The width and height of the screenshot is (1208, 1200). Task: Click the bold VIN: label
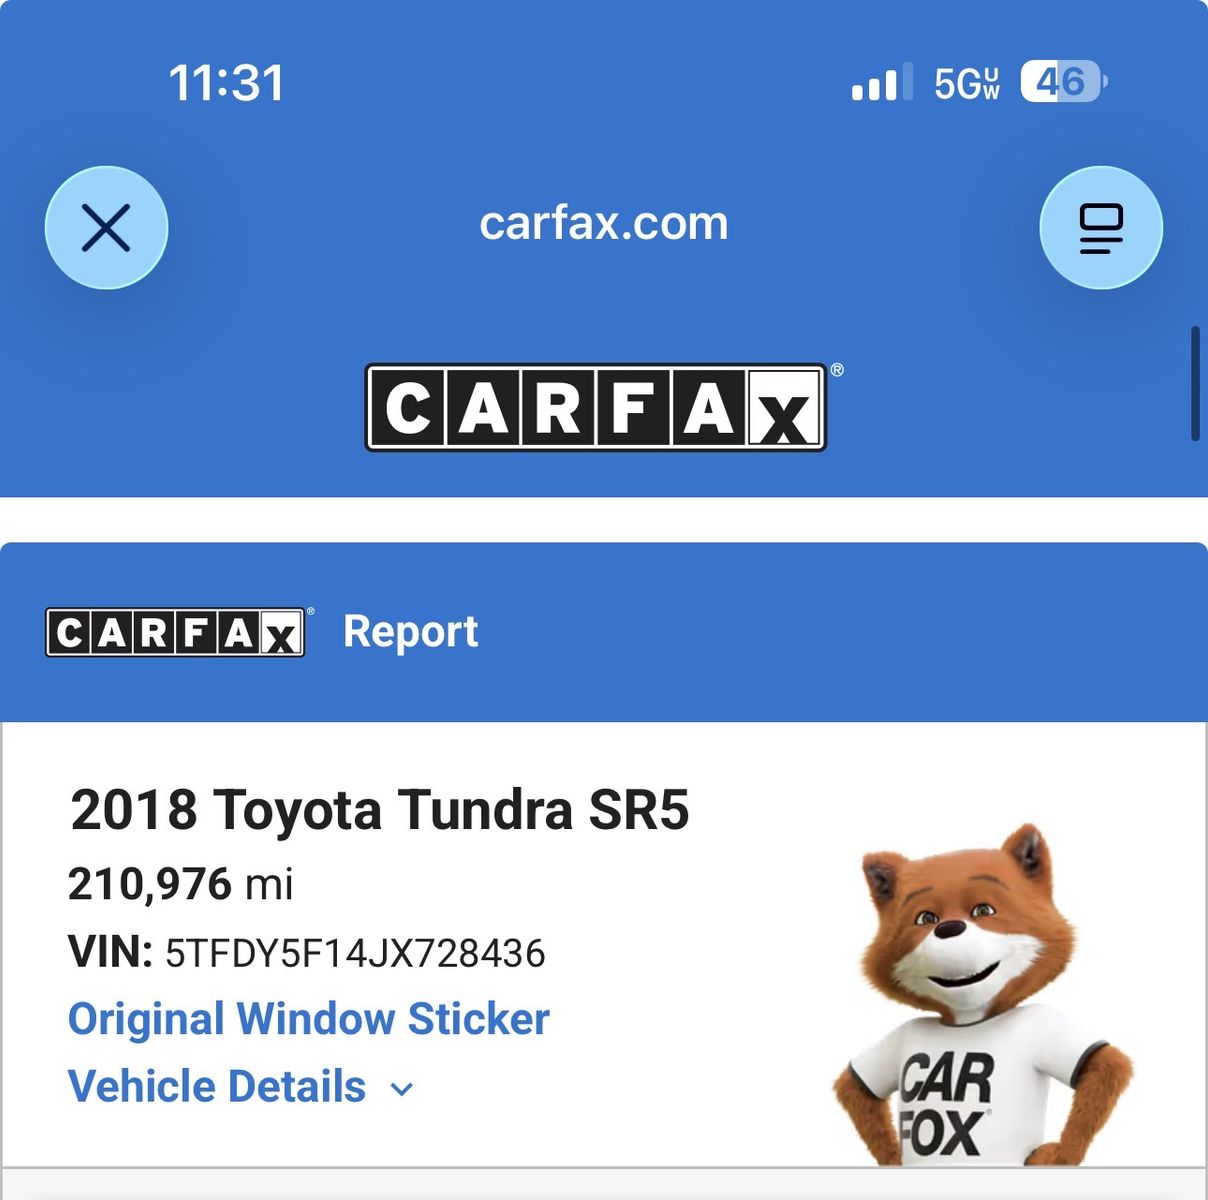tap(110, 952)
